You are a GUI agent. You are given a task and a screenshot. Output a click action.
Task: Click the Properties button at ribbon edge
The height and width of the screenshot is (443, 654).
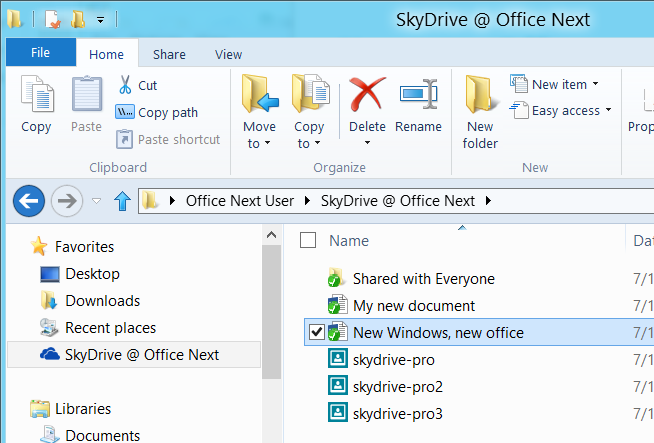(x=641, y=108)
